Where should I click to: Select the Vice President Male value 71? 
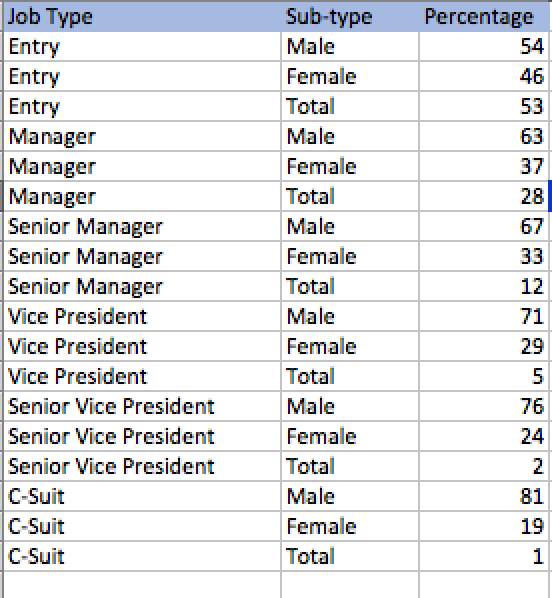tap(484, 317)
